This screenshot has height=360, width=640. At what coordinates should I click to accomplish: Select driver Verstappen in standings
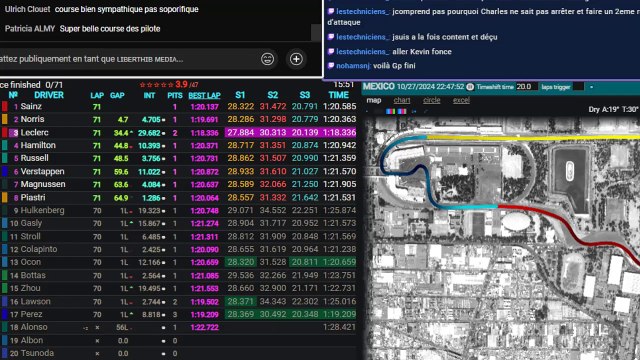click(42, 171)
